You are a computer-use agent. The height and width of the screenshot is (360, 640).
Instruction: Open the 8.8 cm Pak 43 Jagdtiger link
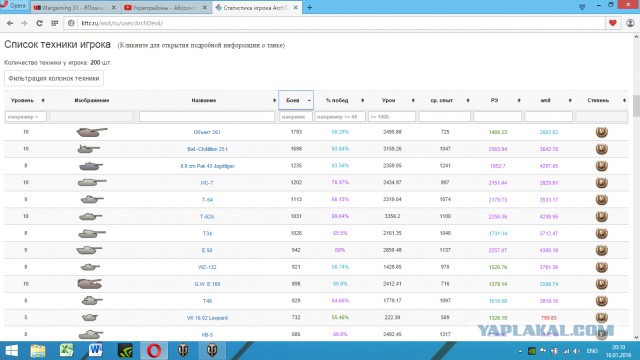tap(207, 166)
